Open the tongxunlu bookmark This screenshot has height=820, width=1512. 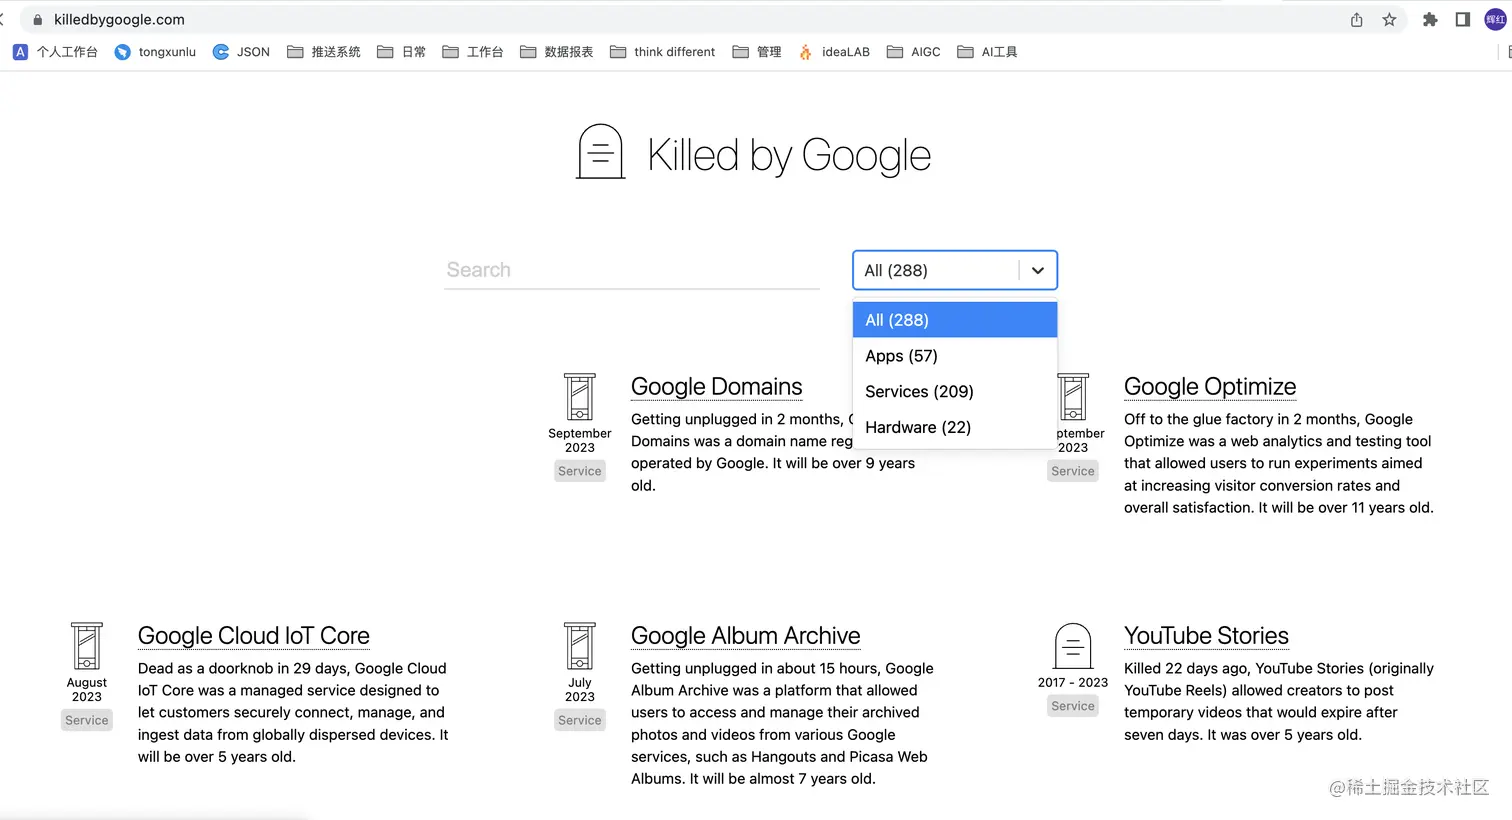pos(155,52)
